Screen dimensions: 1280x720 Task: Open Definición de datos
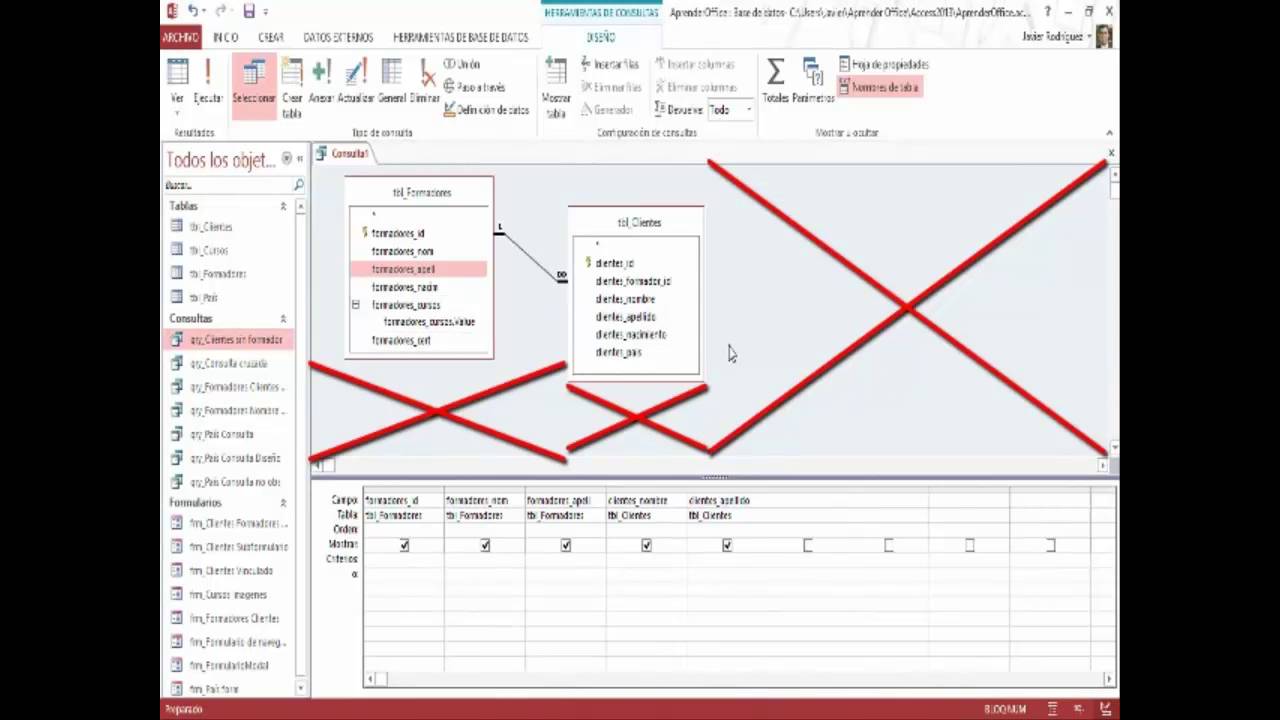(x=486, y=110)
